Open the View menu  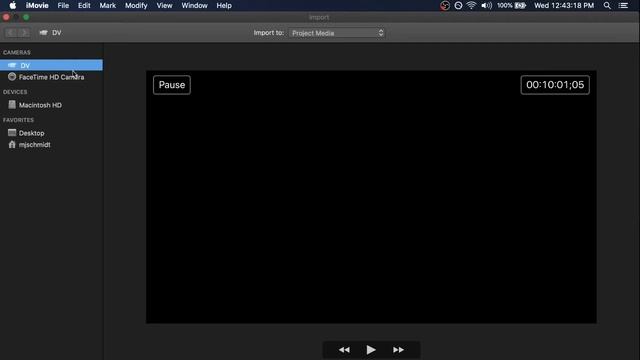tap(164, 6)
